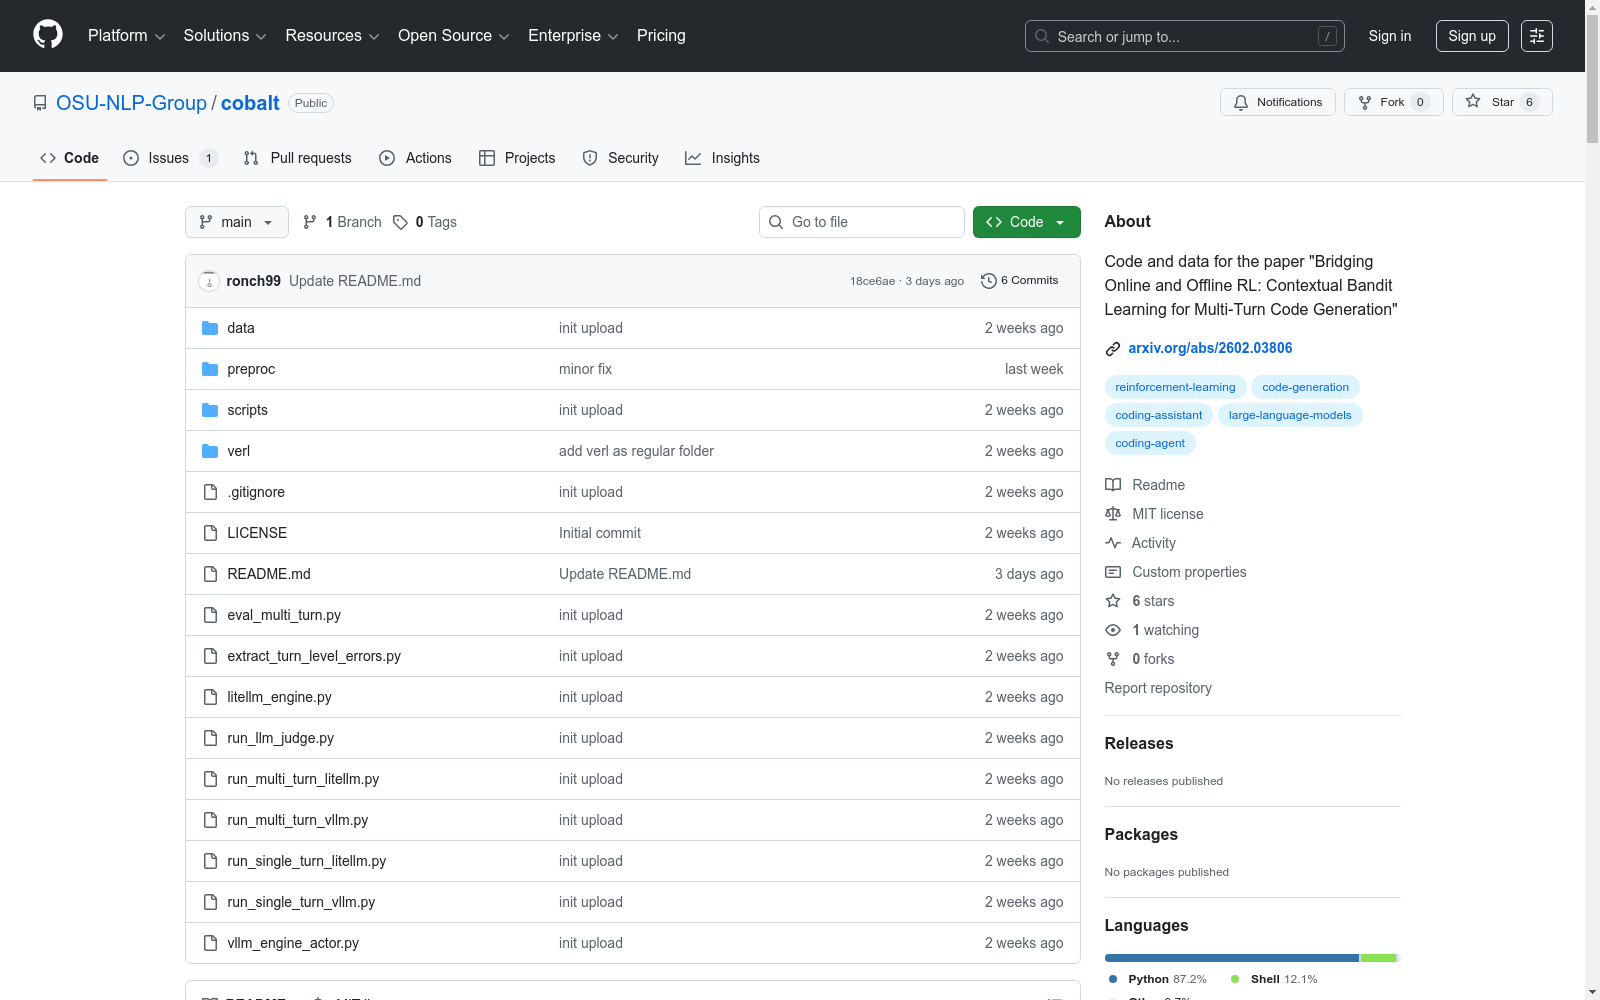Click the Custom properties note icon

tap(1113, 572)
